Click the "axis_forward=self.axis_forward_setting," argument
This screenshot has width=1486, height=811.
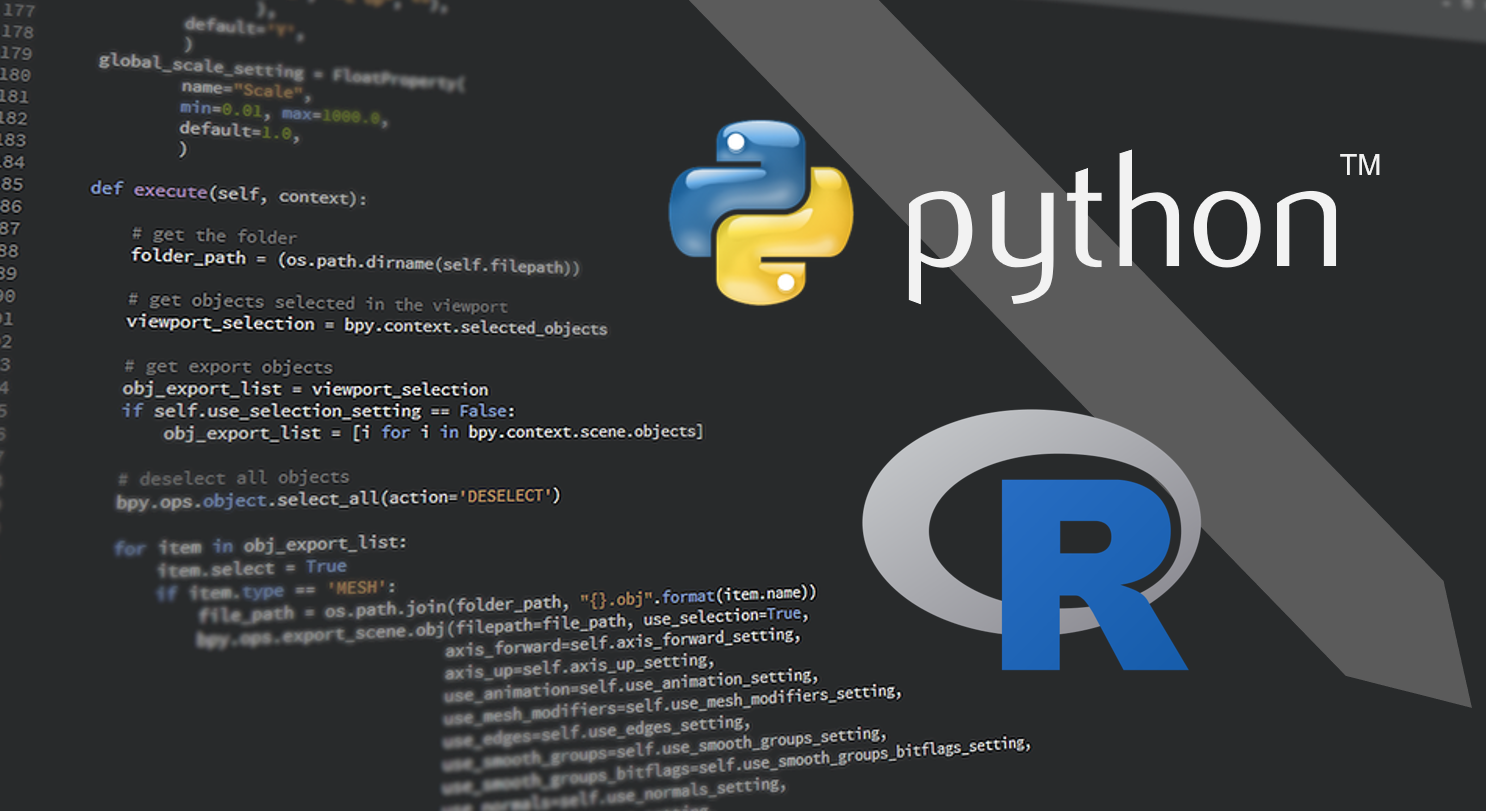click(x=622, y=642)
